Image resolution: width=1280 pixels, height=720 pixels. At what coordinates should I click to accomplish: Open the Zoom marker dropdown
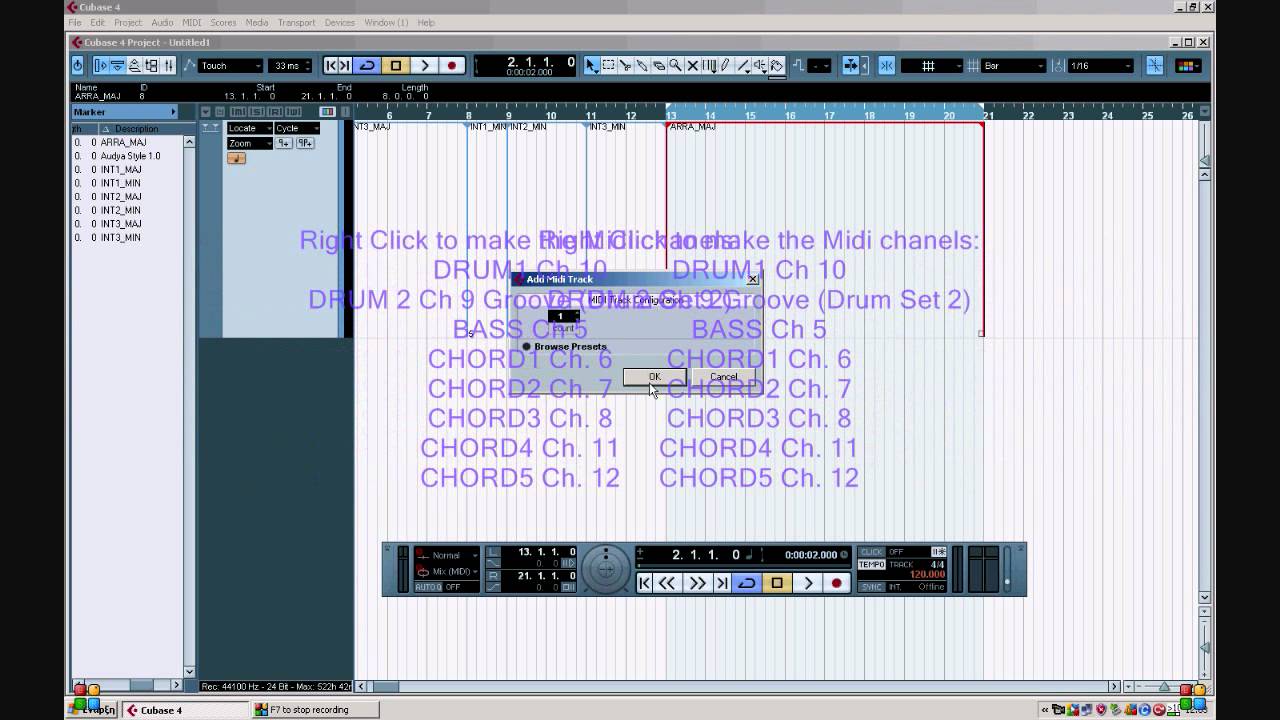249,143
